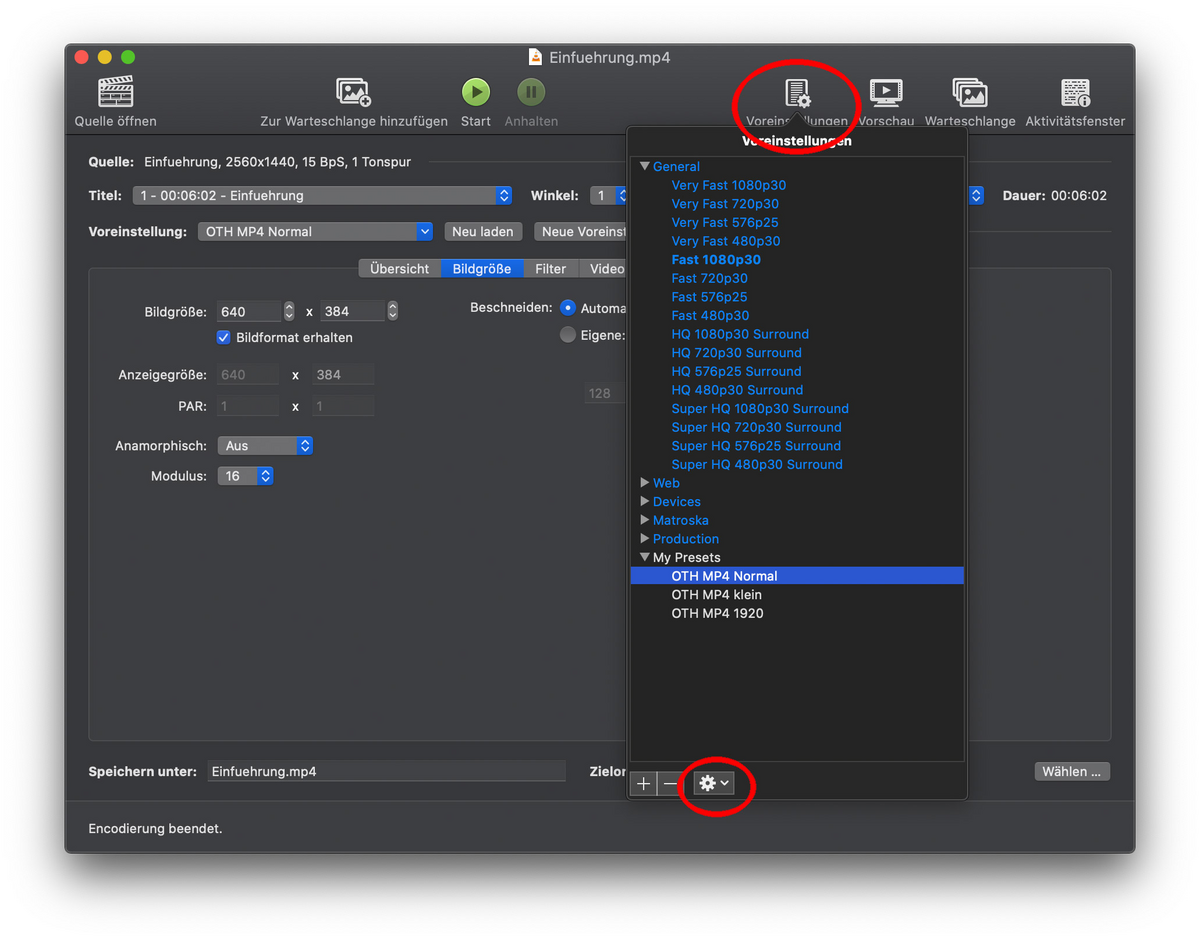The height and width of the screenshot is (939, 1200).
Task: Select the Automatisch cropping radio button
Action: (x=568, y=308)
